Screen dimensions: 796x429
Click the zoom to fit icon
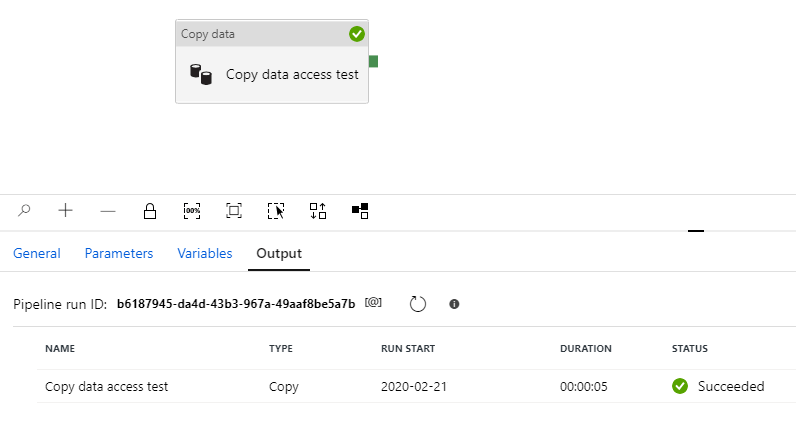(x=234, y=211)
